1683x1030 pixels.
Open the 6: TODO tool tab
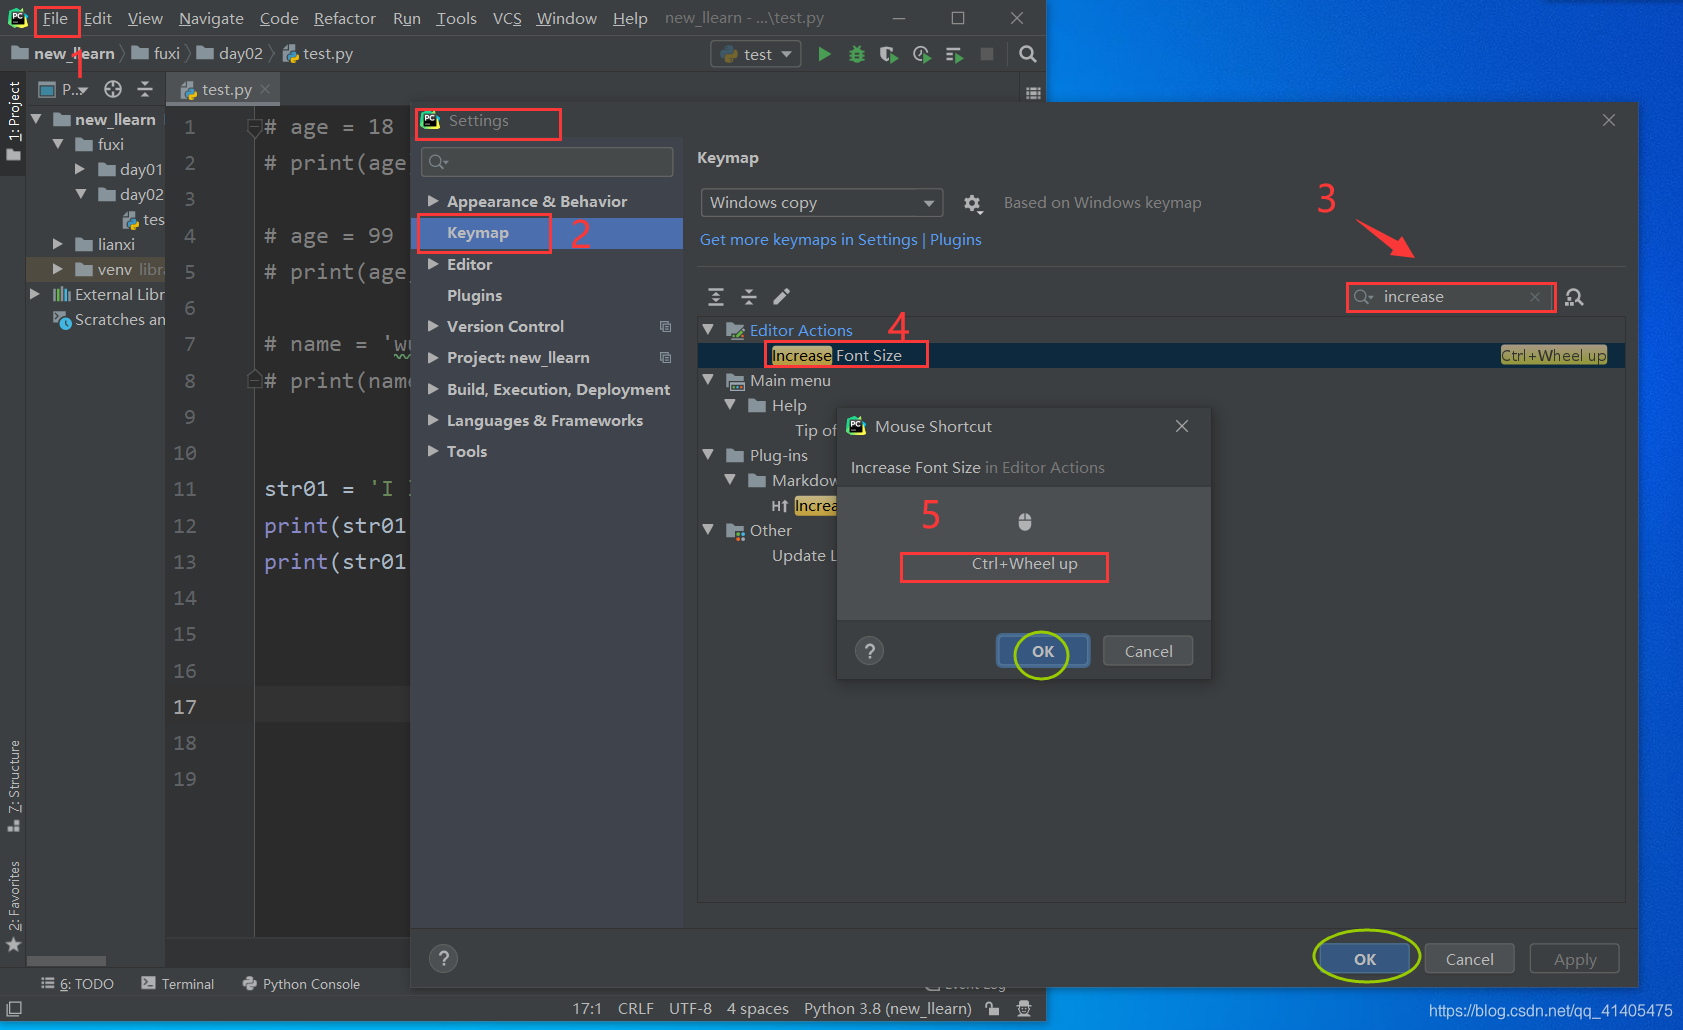click(77, 984)
